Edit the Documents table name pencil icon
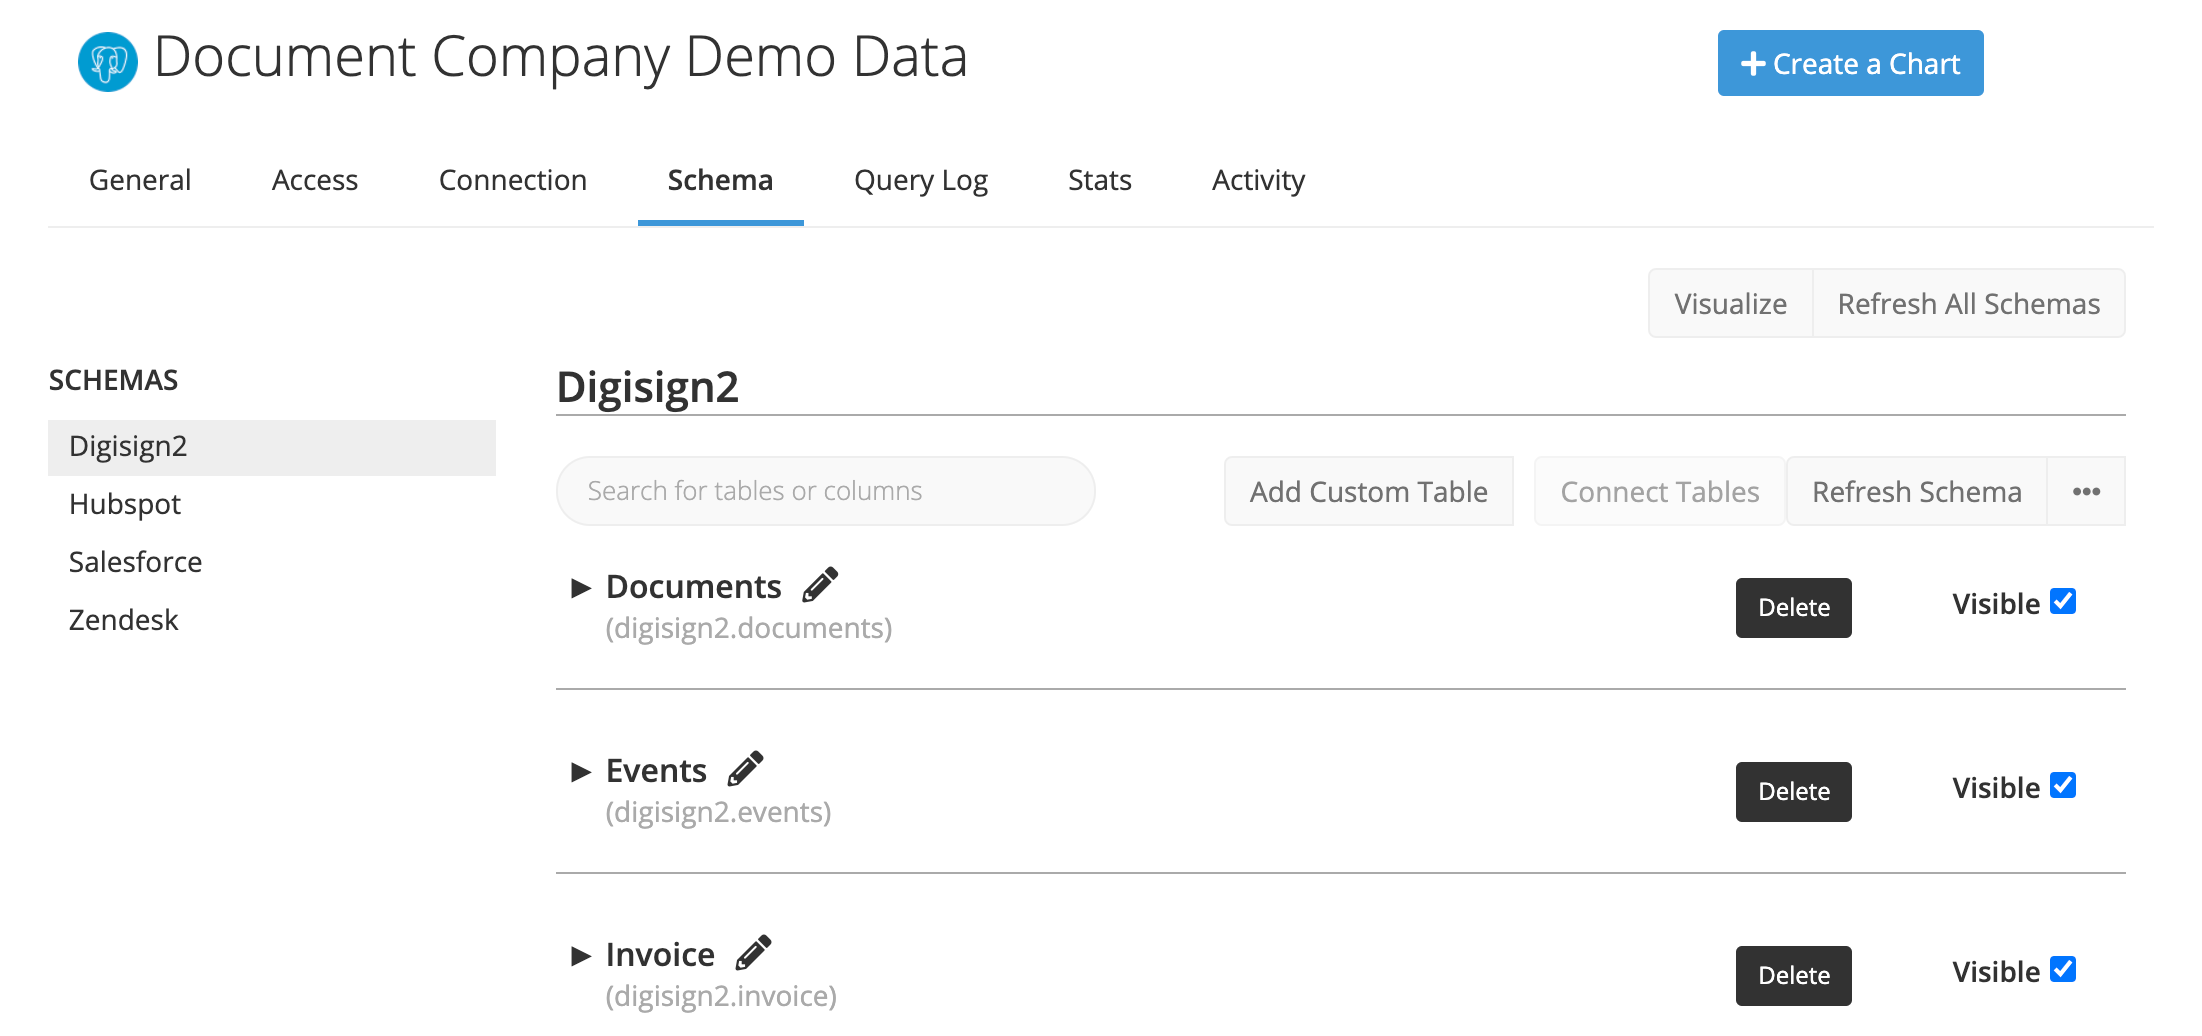Viewport: 2202px width, 1036px height. point(820,585)
